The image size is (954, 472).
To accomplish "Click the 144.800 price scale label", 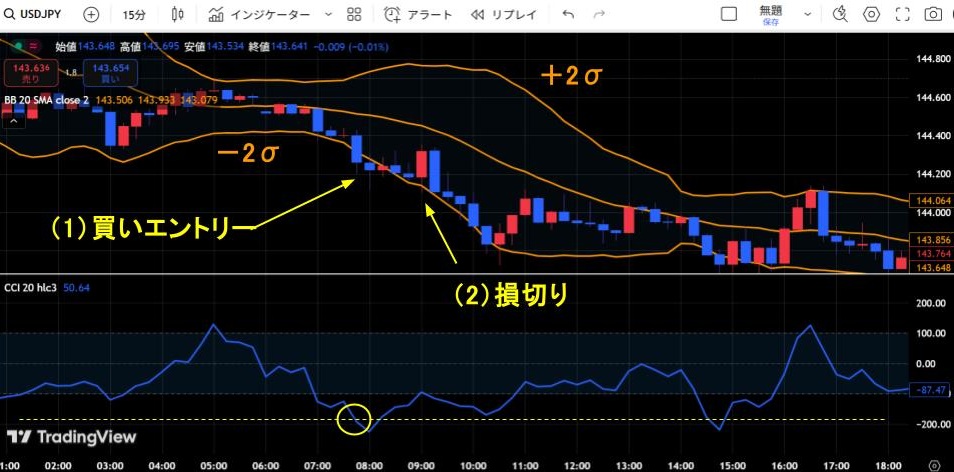I will click(933, 59).
